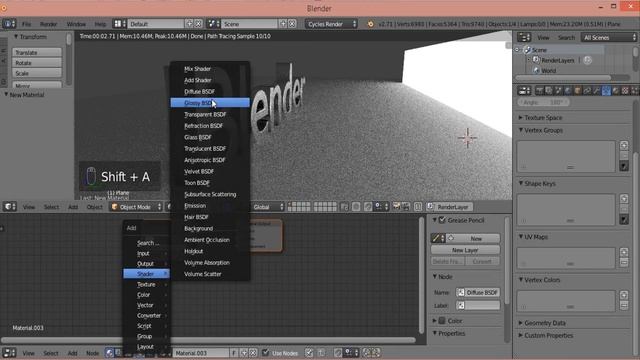This screenshot has width=640, height=360.
Task: Add new scene with plus icon
Action: 283,24
